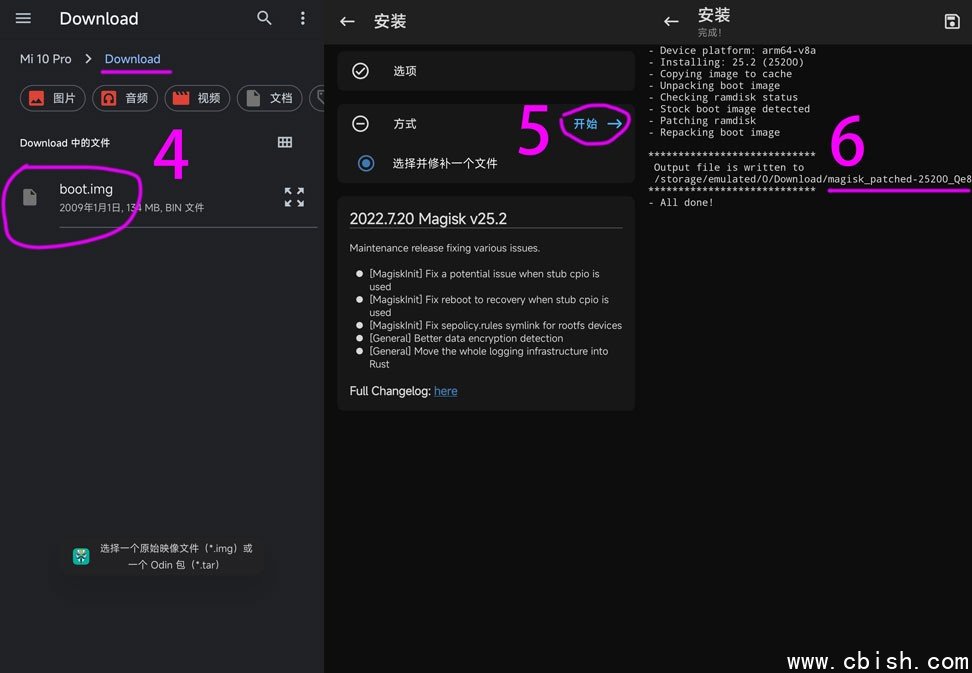The image size is (972, 673).
Task: Go back from the 安装 options screen
Action: 347,22
